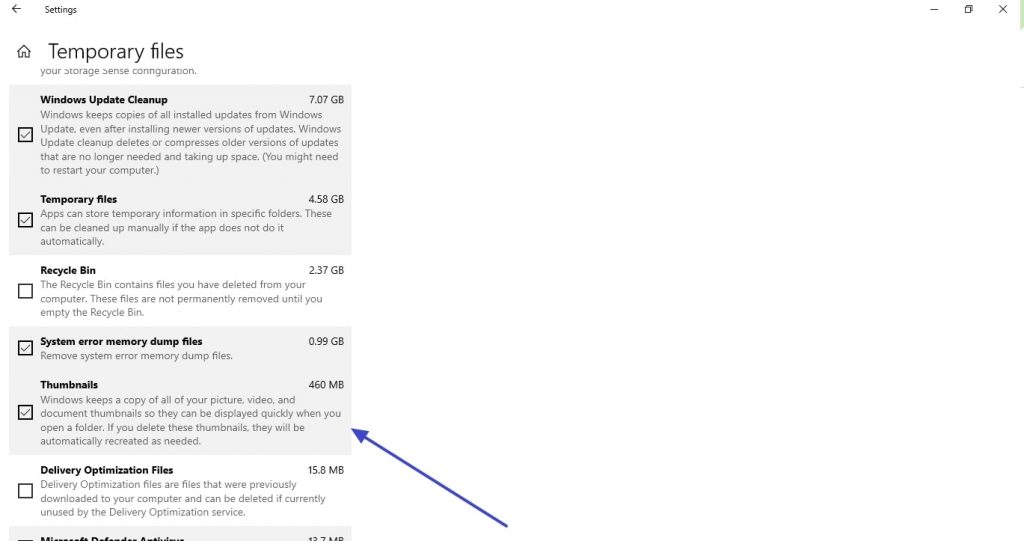This screenshot has width=1024, height=541.
Task: Click the Thumbnails entry heading
Action: pyautogui.click(x=69, y=385)
